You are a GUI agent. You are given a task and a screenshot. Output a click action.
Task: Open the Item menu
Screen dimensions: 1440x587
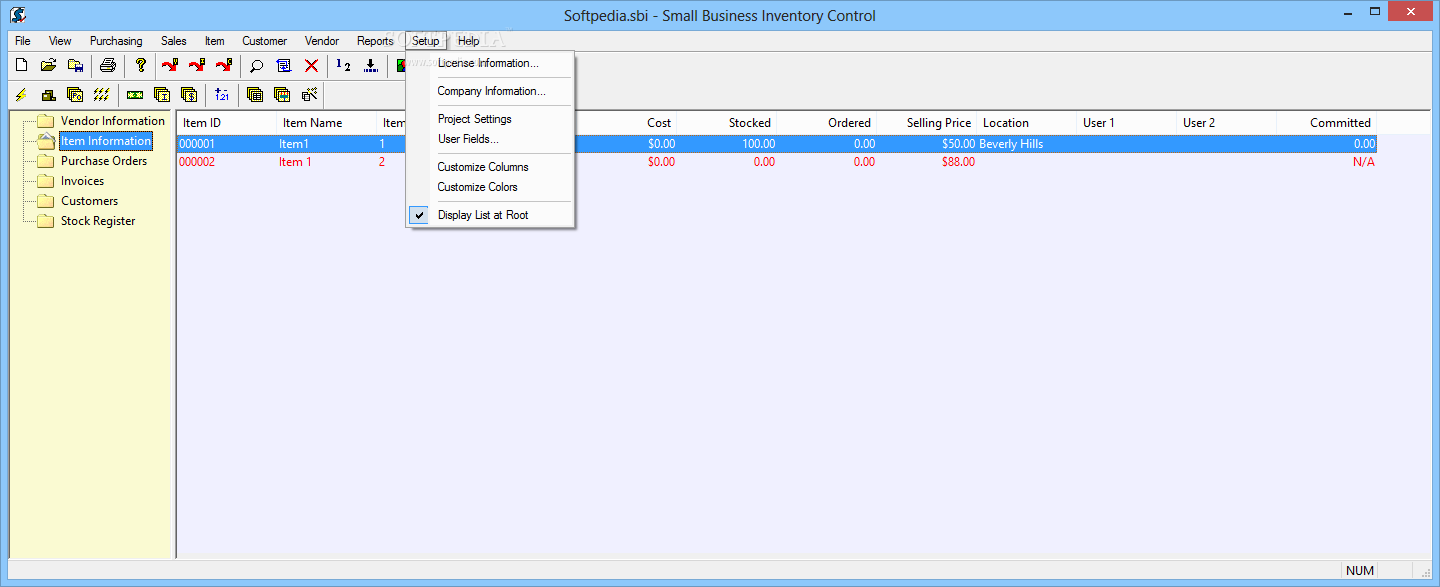point(215,41)
